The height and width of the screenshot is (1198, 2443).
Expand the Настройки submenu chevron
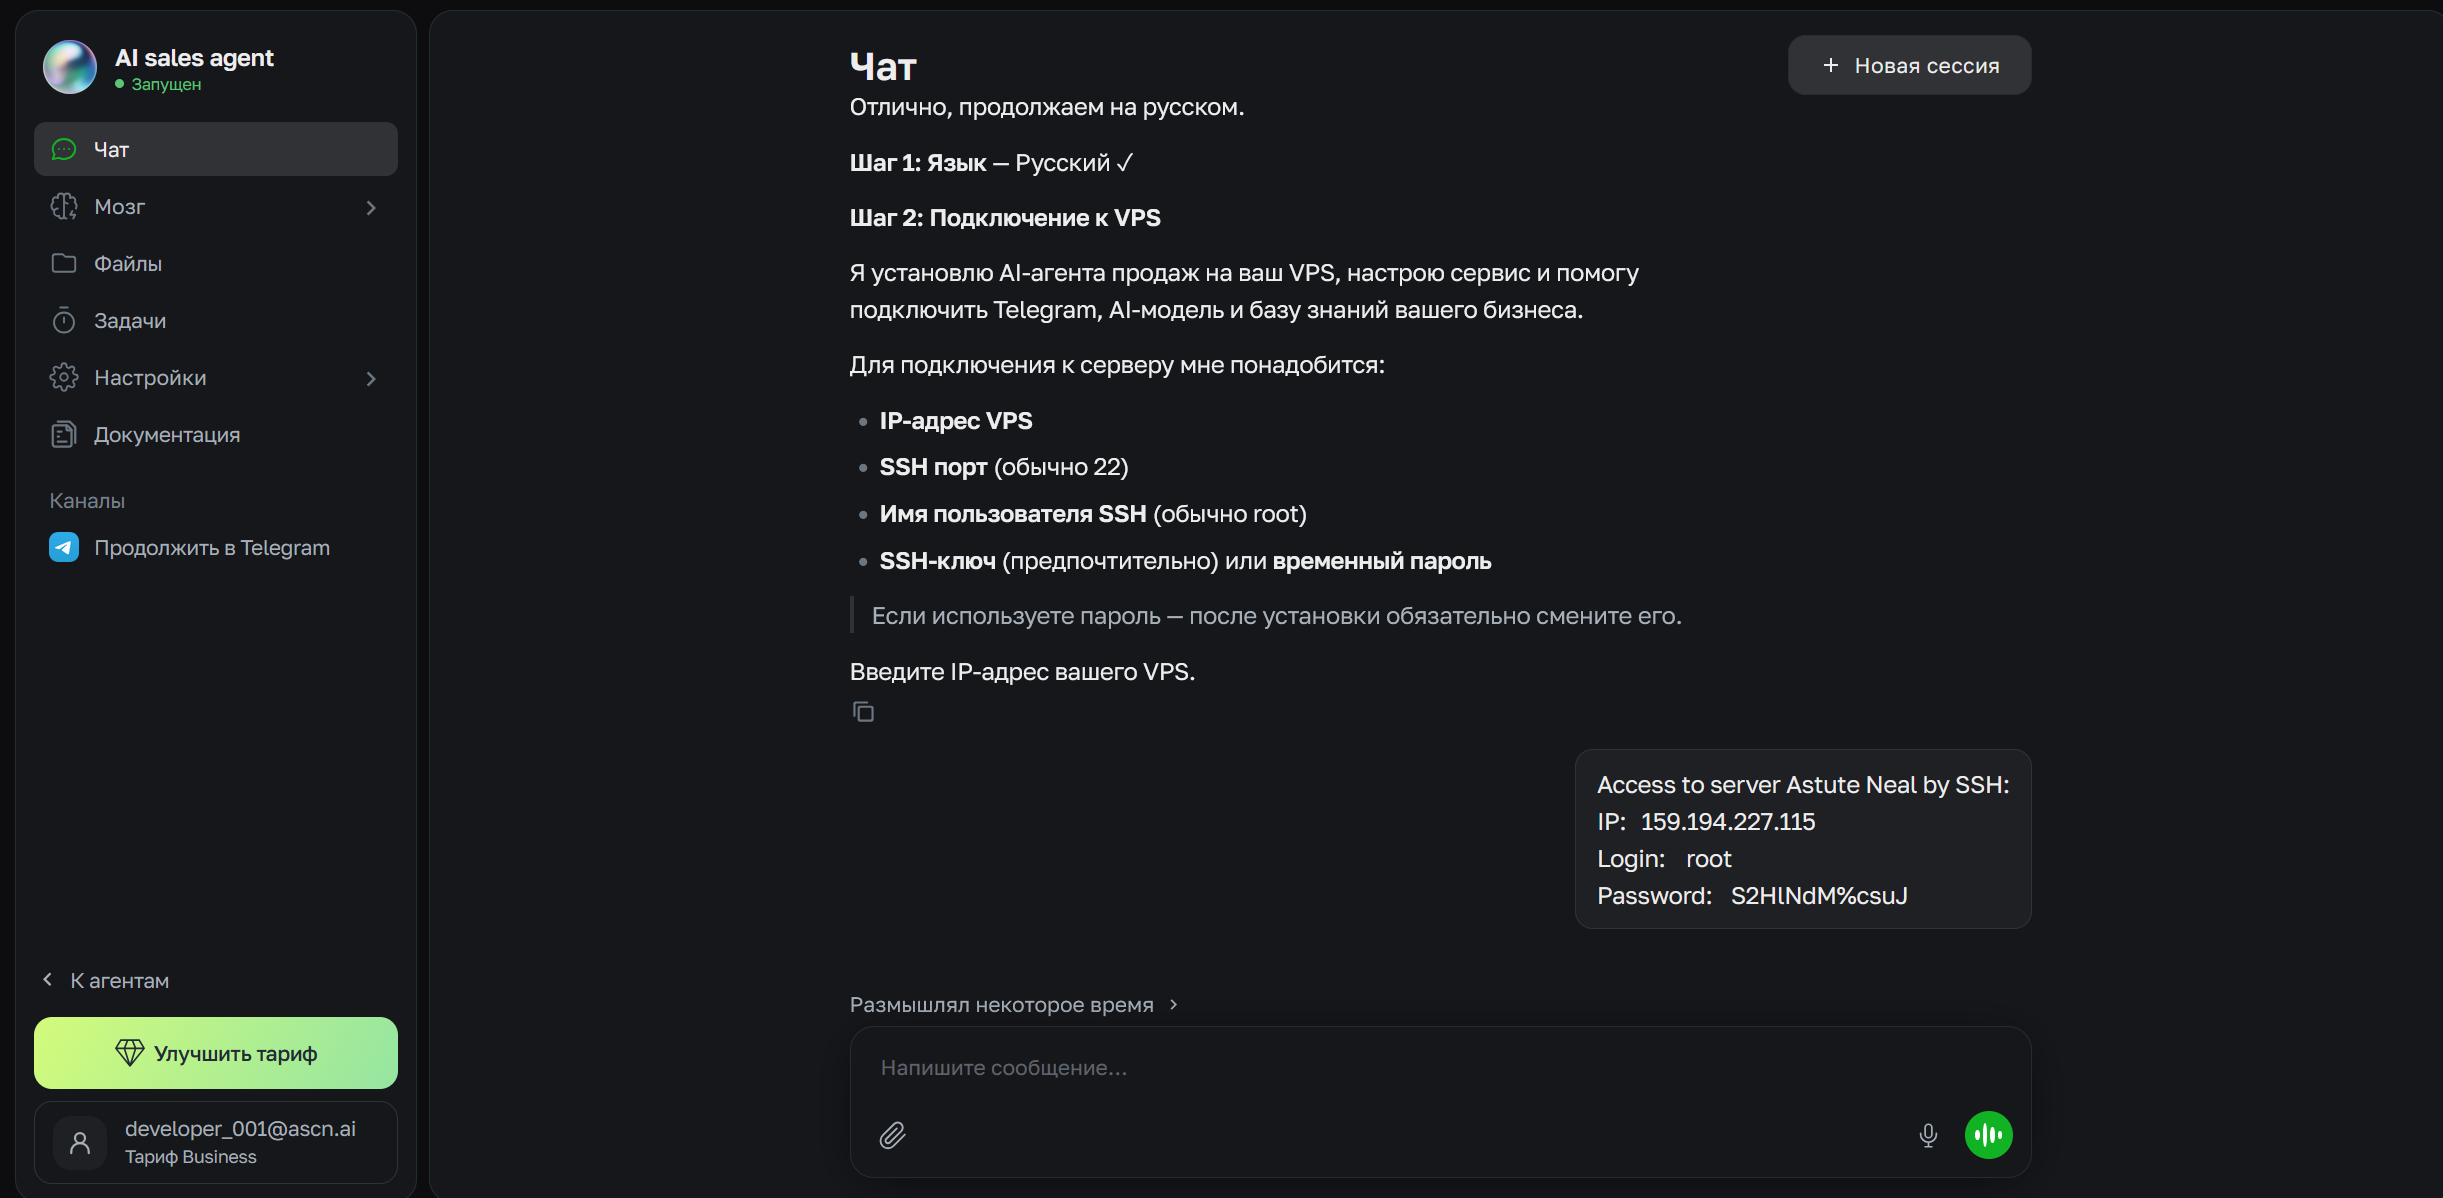371,378
